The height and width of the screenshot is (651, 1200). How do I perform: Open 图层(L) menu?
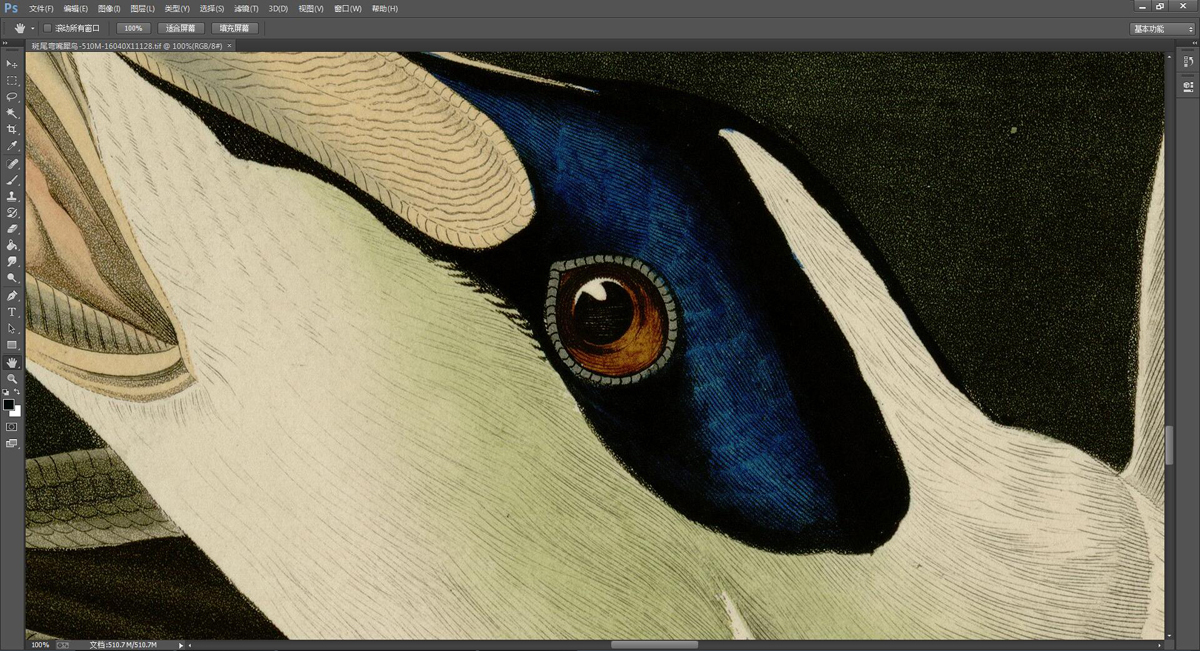pos(142,8)
